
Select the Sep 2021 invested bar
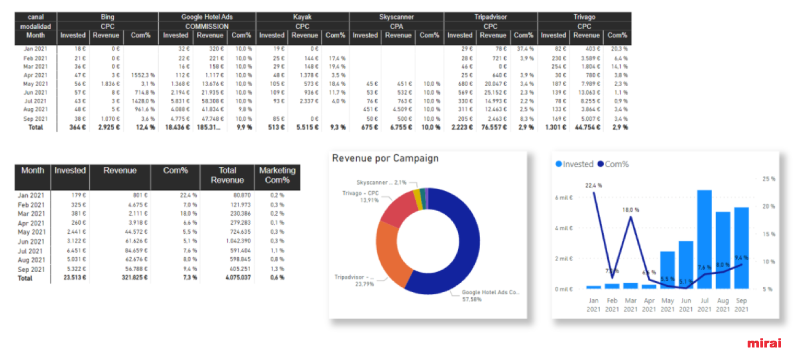741,248
